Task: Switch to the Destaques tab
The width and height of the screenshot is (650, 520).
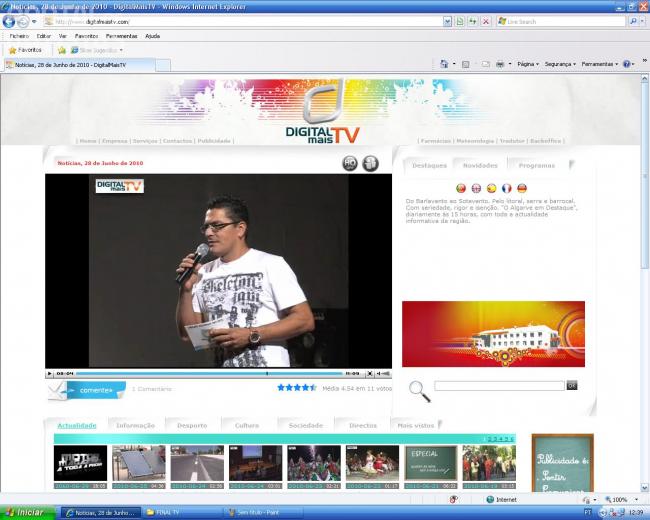Action: point(429,165)
